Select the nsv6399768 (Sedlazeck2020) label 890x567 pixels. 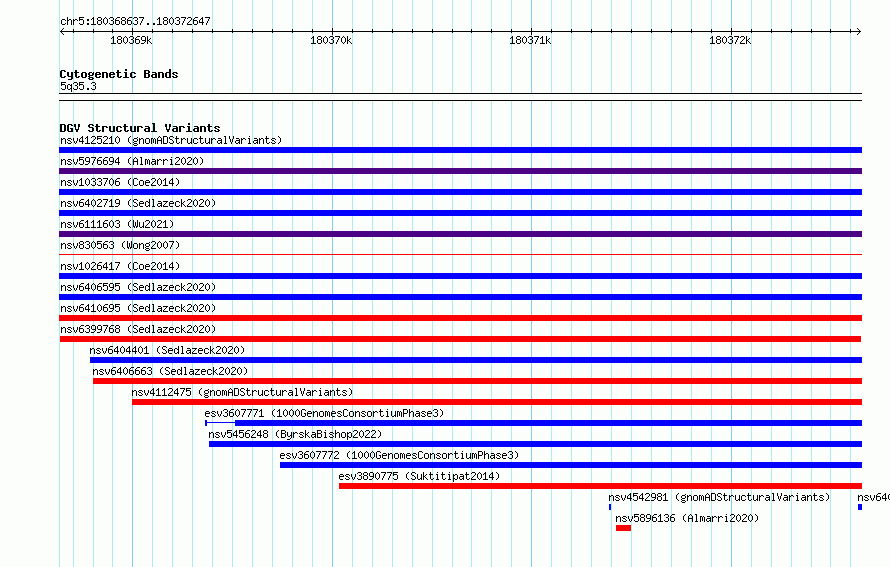click(138, 329)
